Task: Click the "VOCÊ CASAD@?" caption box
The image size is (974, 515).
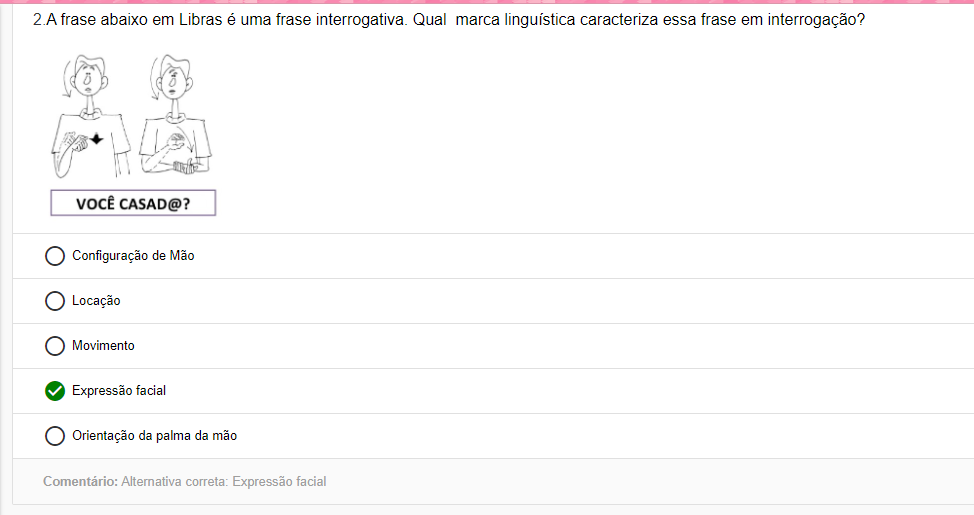Action: 133,204
